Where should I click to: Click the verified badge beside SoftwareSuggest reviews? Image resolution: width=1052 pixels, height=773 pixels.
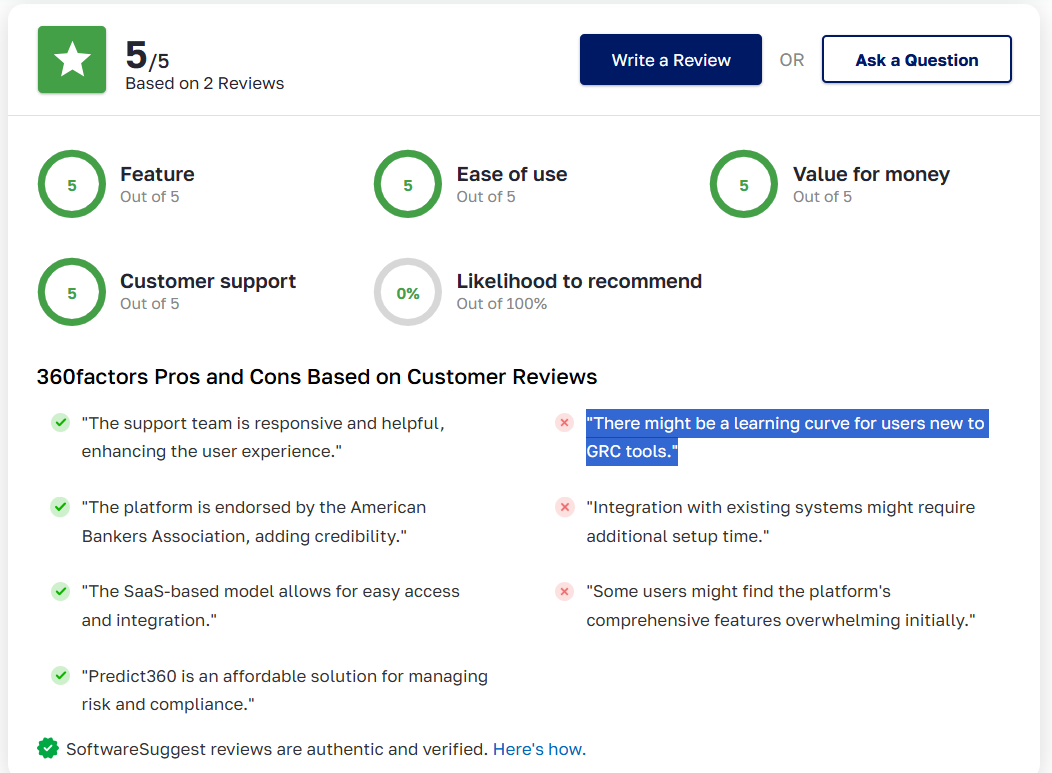click(48, 748)
